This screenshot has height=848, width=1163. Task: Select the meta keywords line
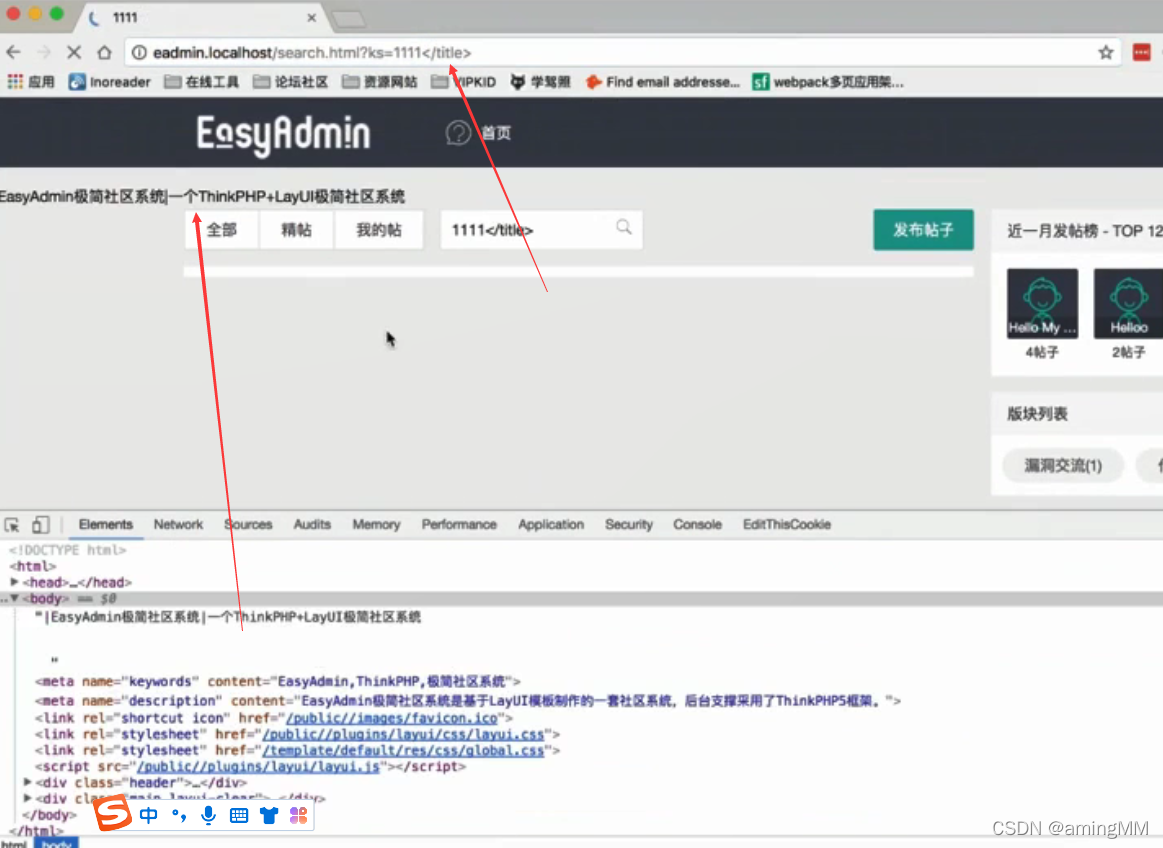tap(278, 681)
